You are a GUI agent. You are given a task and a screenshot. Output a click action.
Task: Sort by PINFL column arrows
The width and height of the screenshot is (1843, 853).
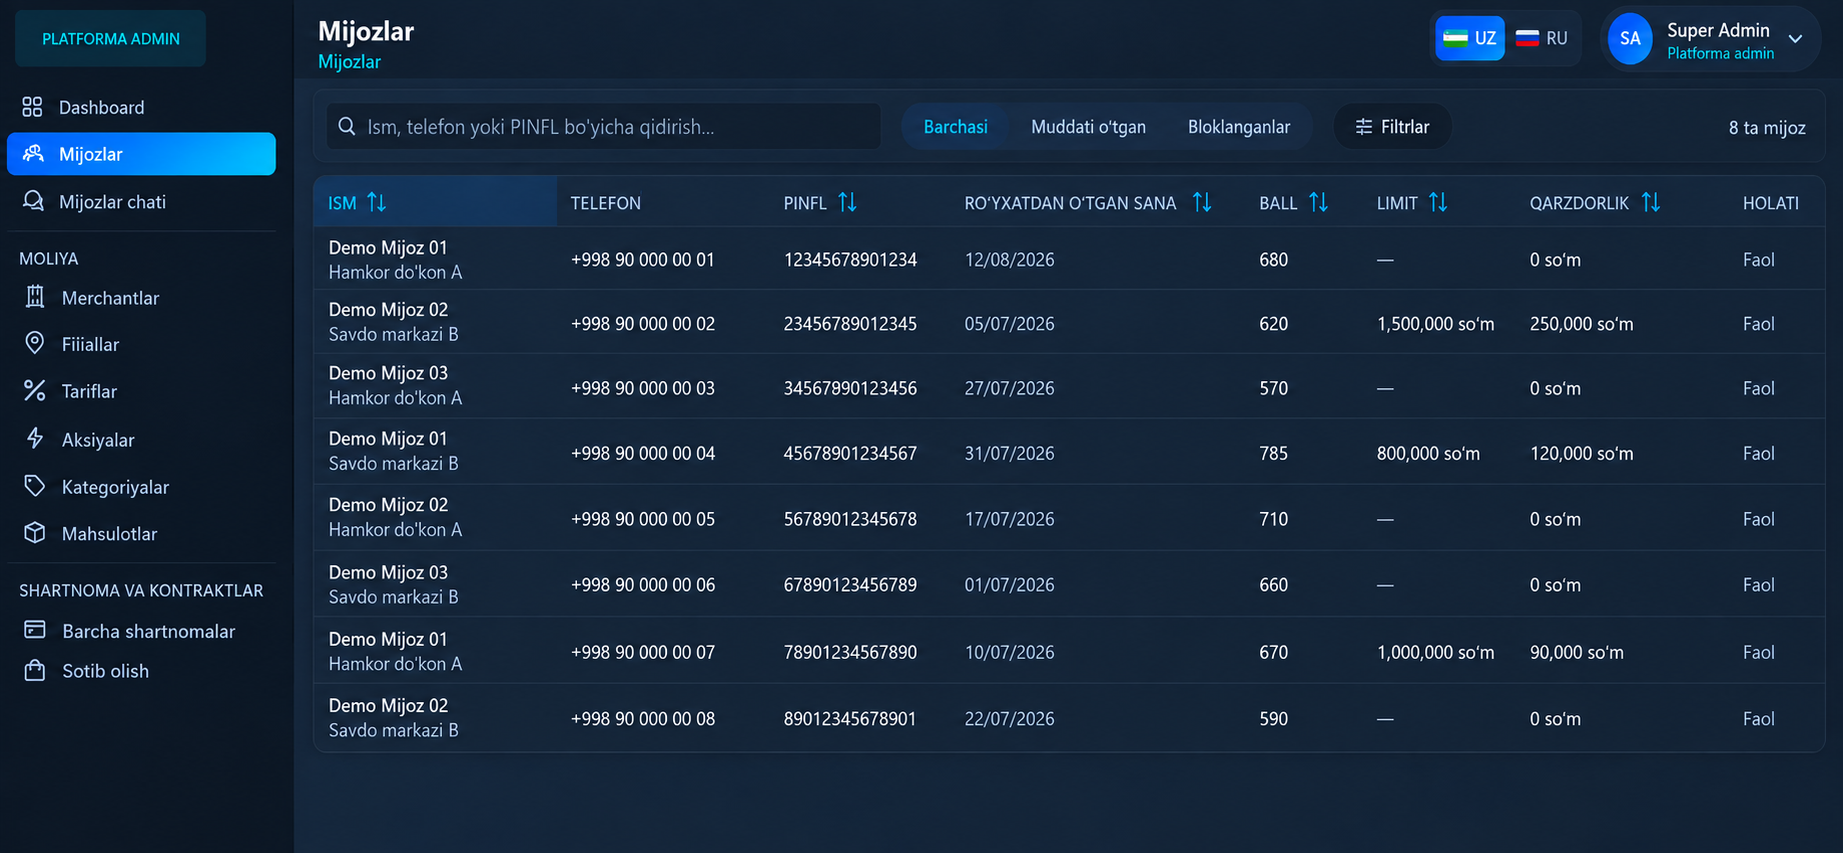[848, 203]
